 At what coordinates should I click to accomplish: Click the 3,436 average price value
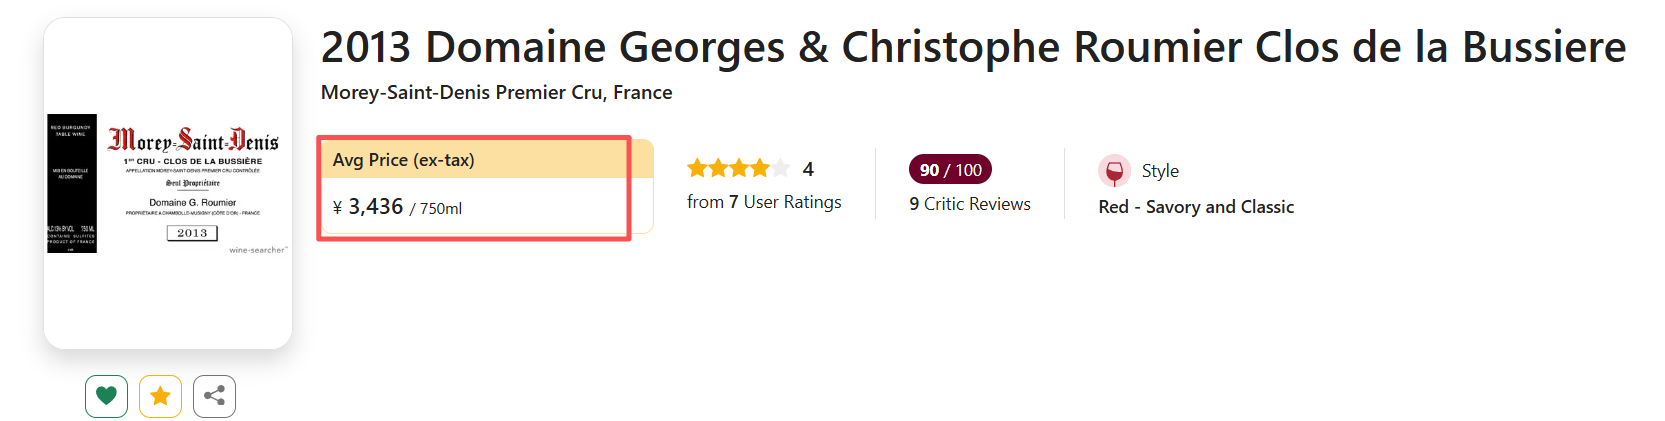tap(376, 207)
